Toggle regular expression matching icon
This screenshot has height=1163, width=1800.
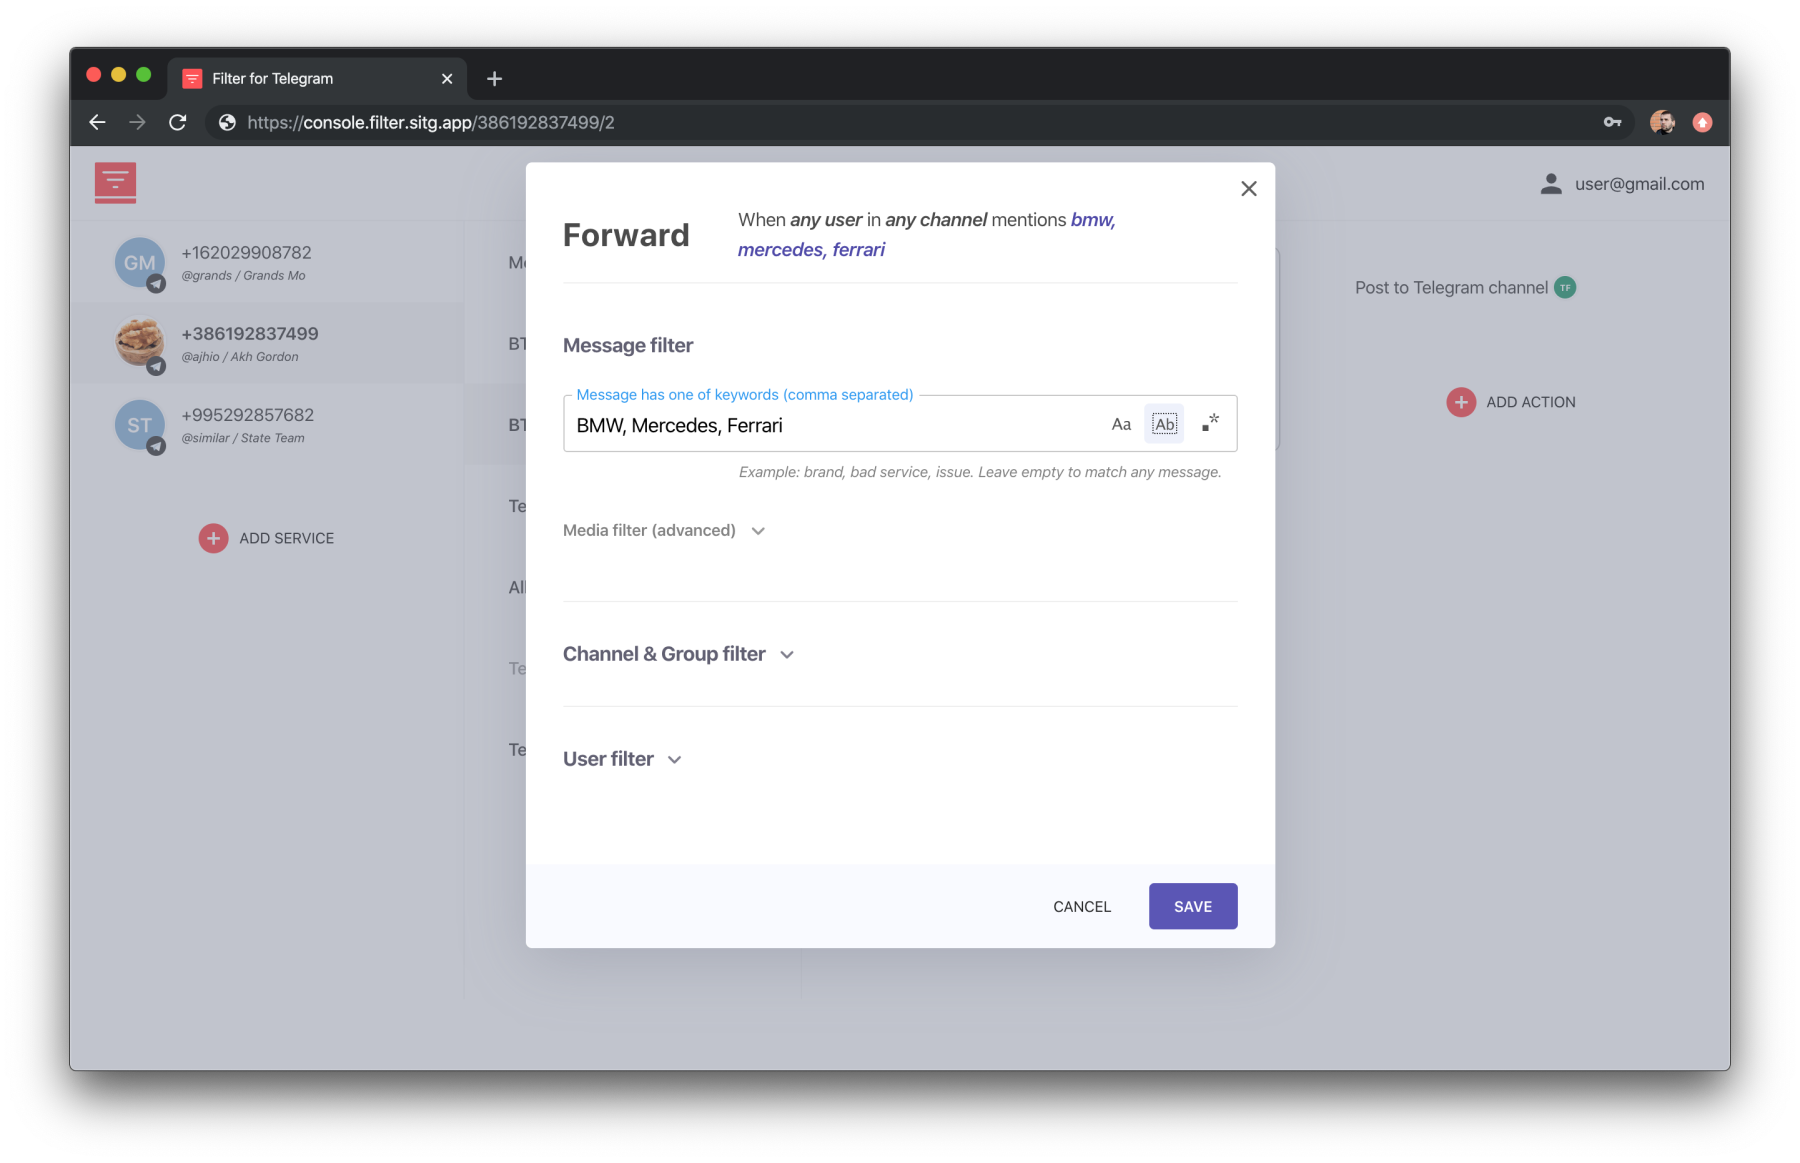pyautogui.click(x=1210, y=423)
